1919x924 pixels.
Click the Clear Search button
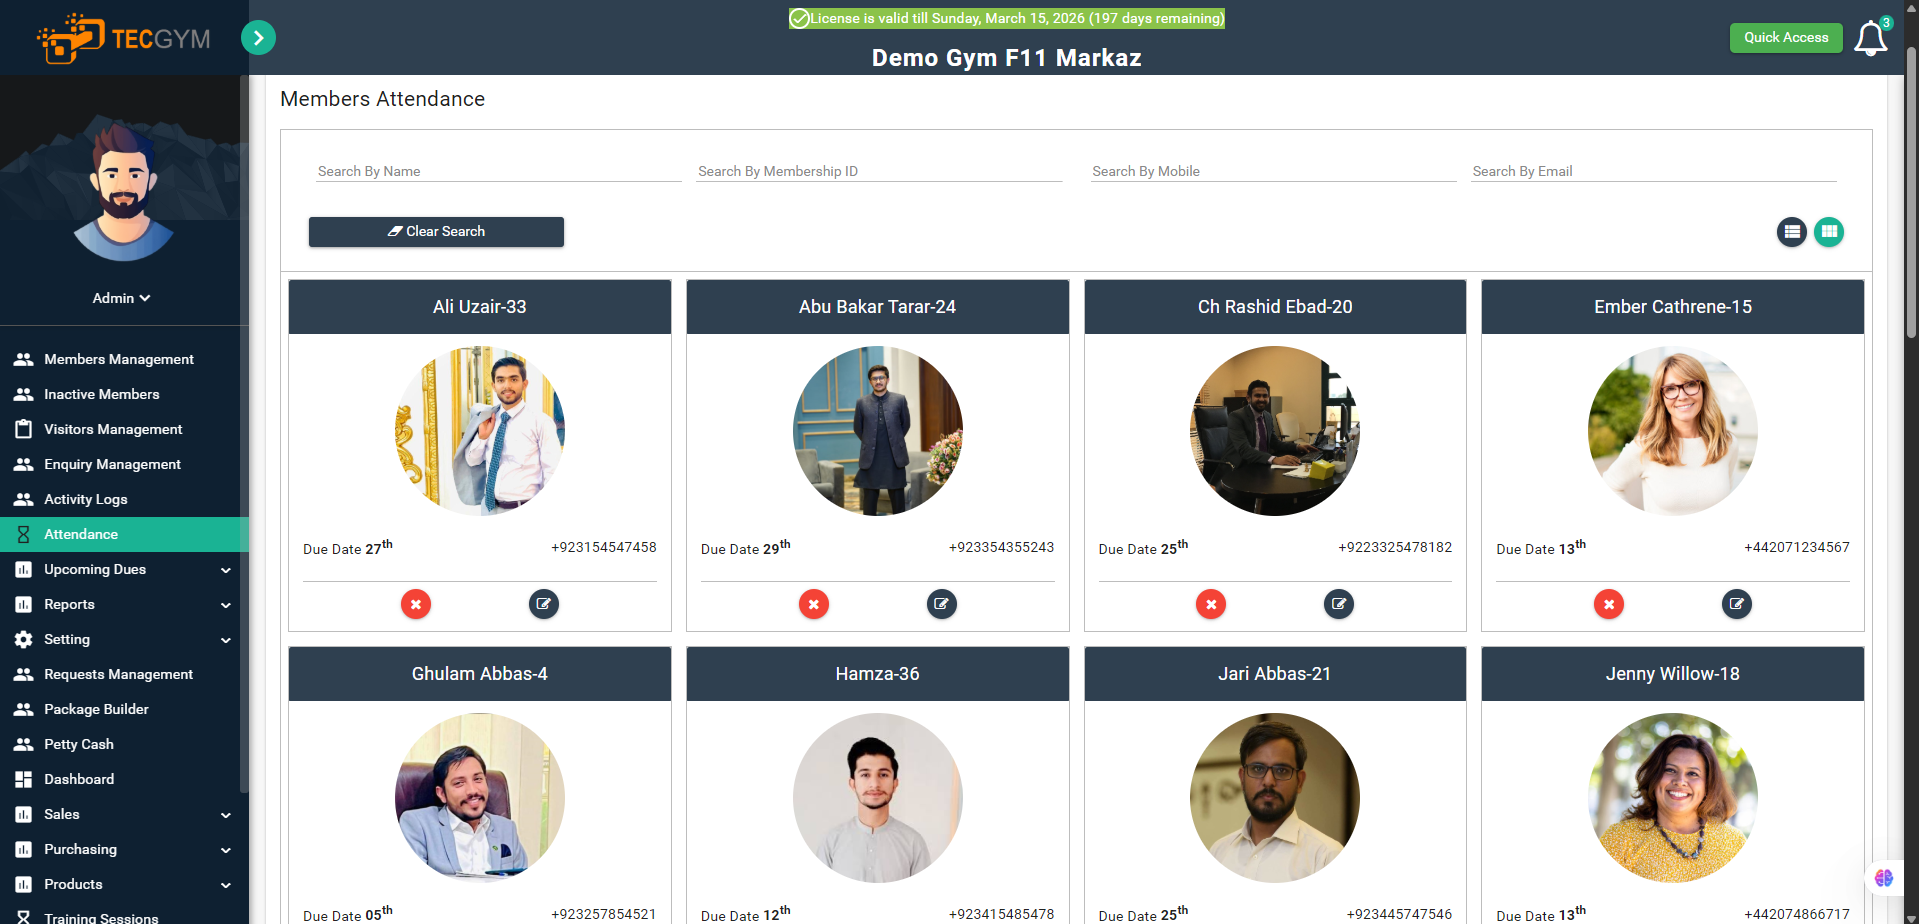(436, 232)
